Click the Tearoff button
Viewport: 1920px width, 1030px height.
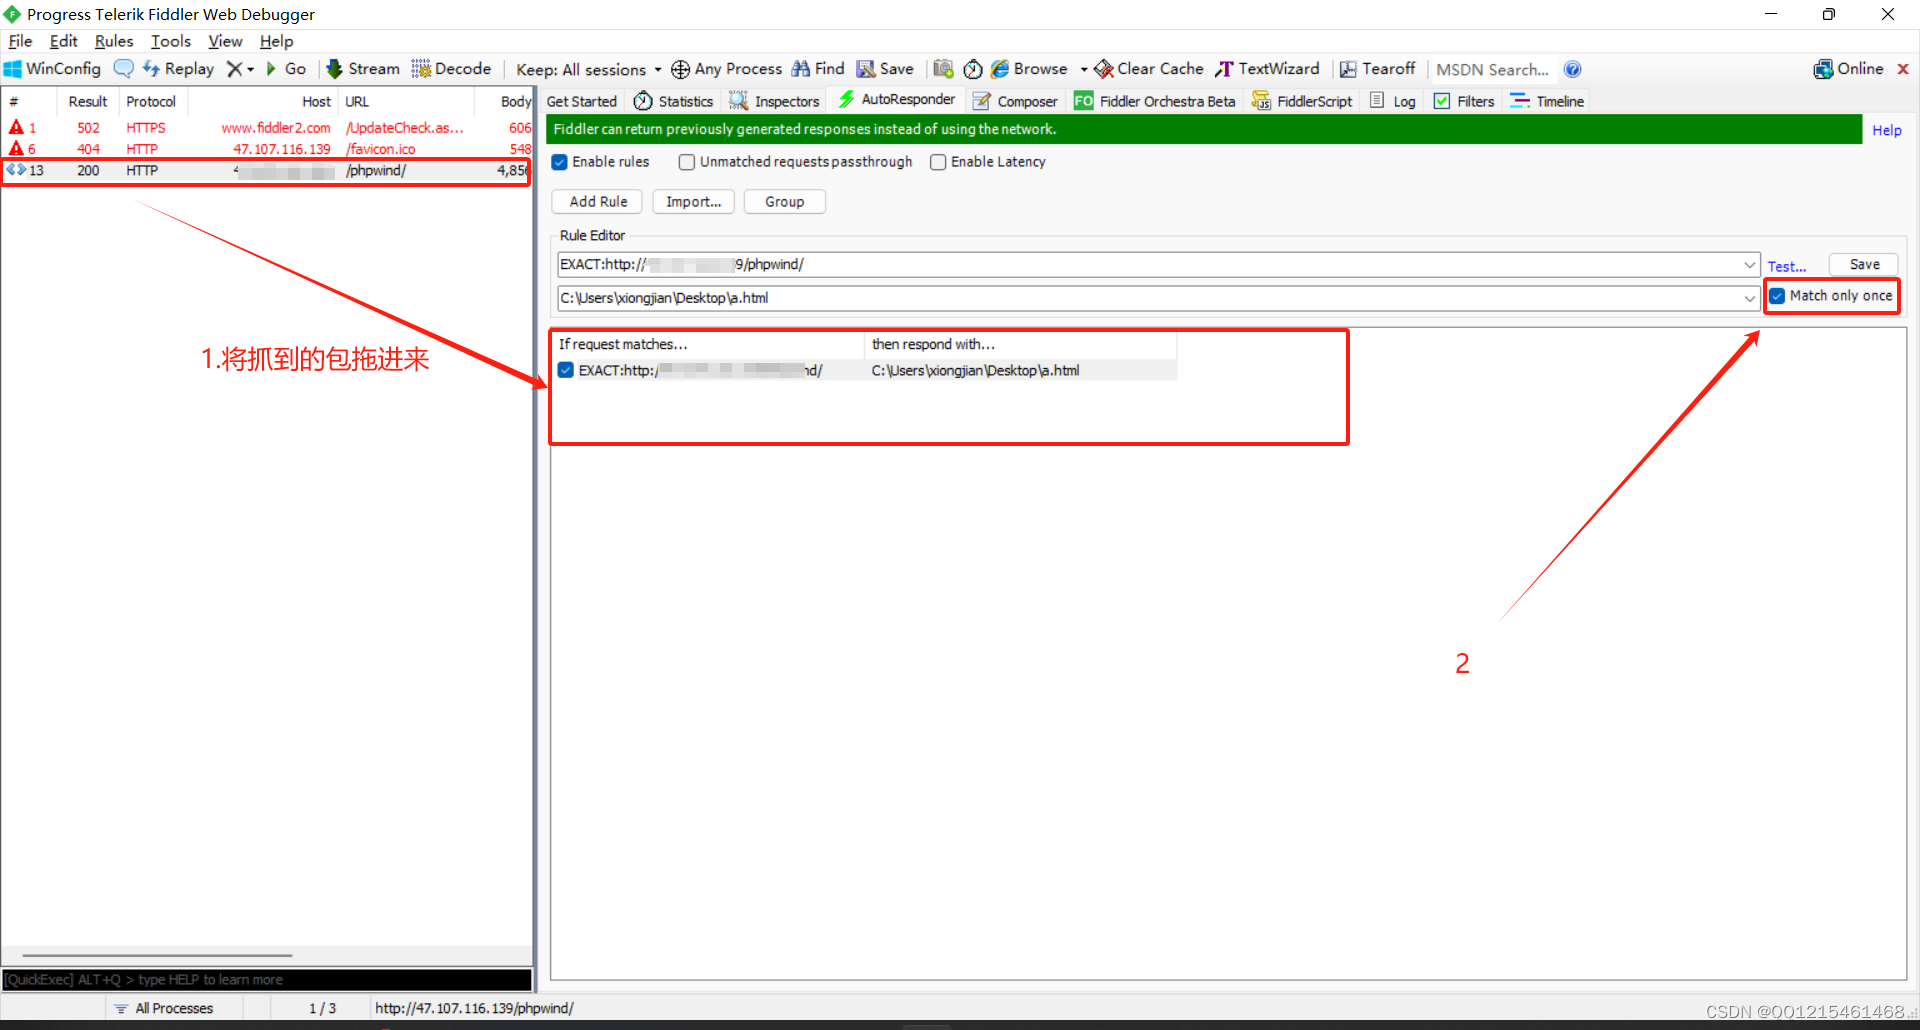coord(1377,69)
